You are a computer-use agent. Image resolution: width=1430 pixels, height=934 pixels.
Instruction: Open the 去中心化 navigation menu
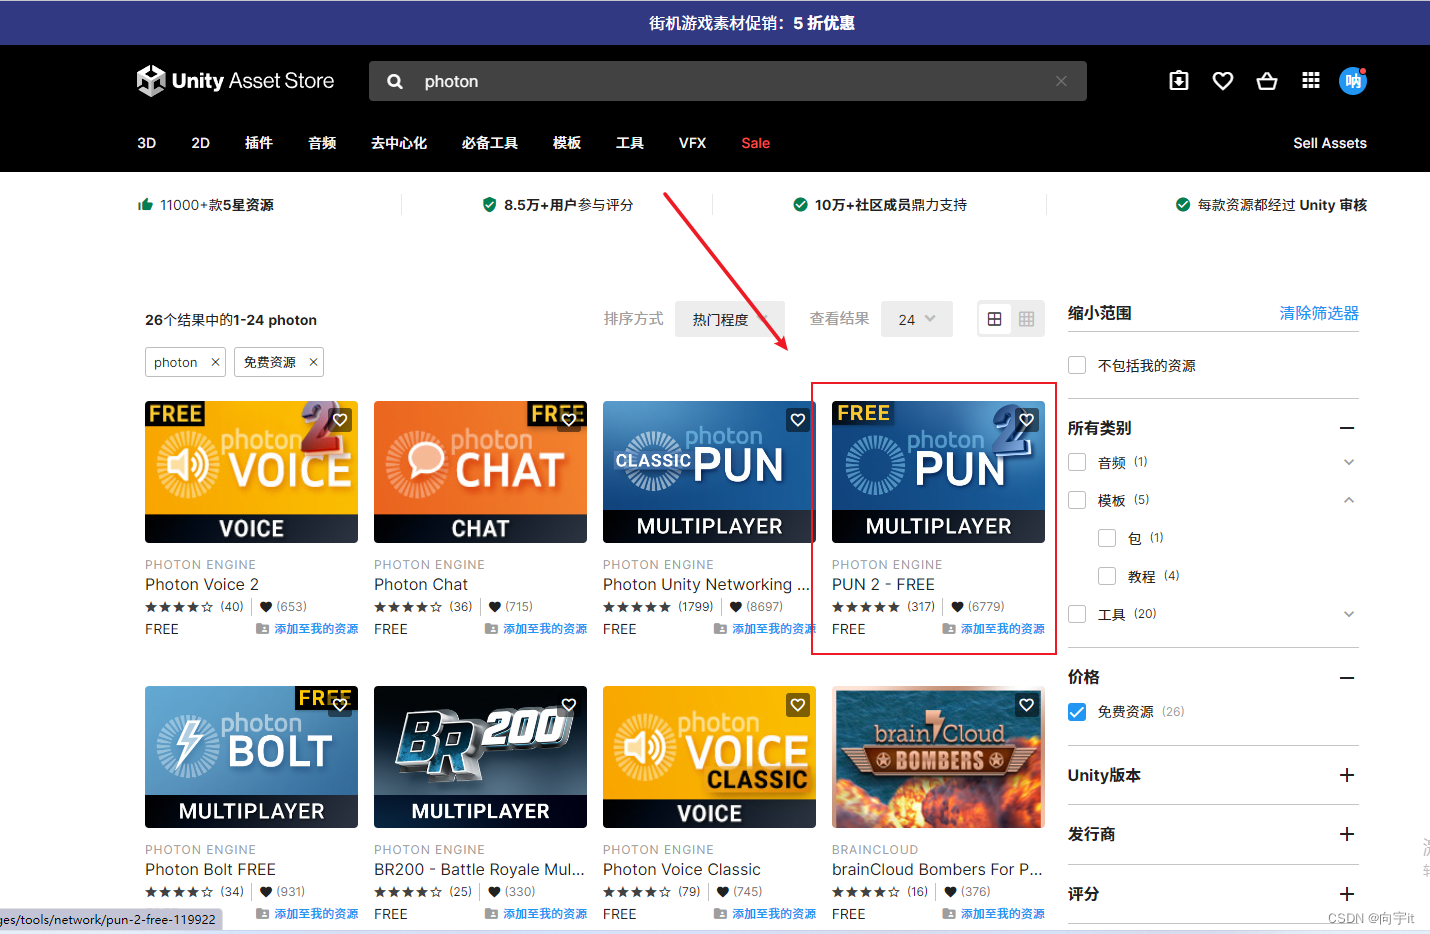point(399,143)
